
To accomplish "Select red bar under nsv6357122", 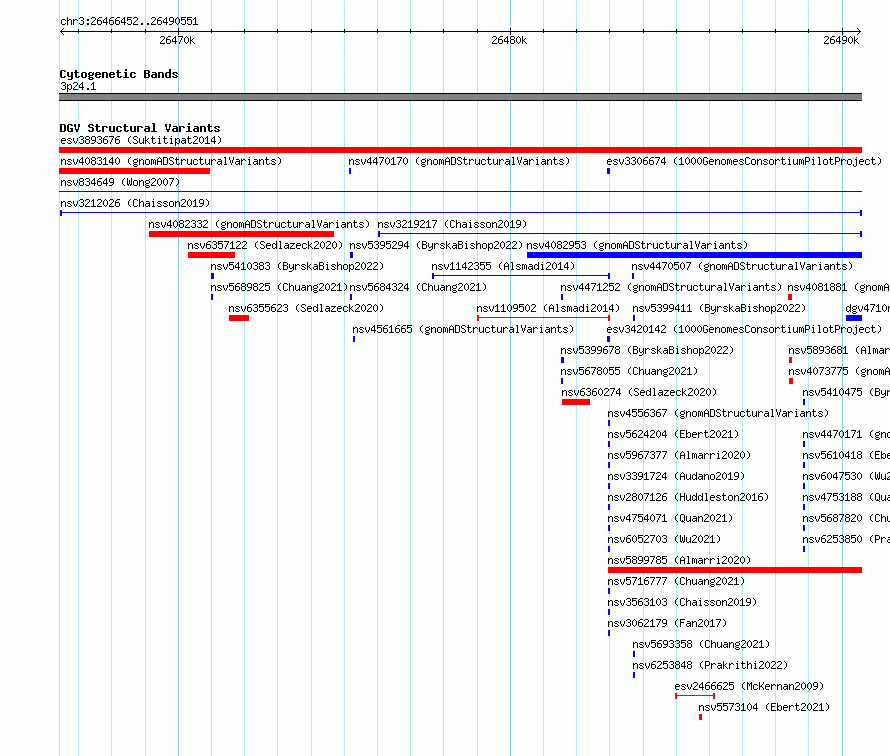I will (211, 255).
